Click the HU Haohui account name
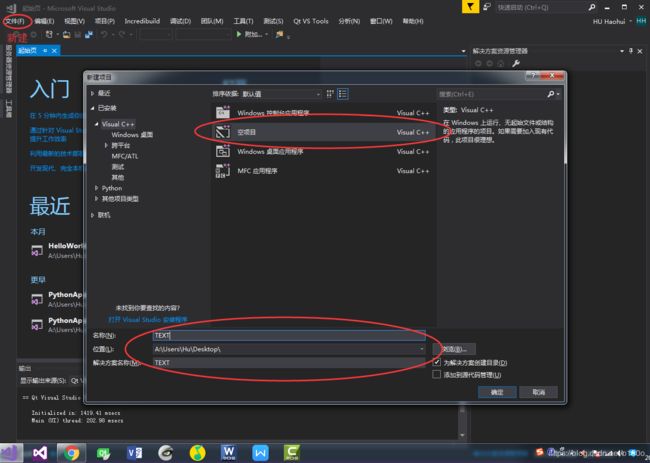This screenshot has height=463, width=650. (609, 22)
